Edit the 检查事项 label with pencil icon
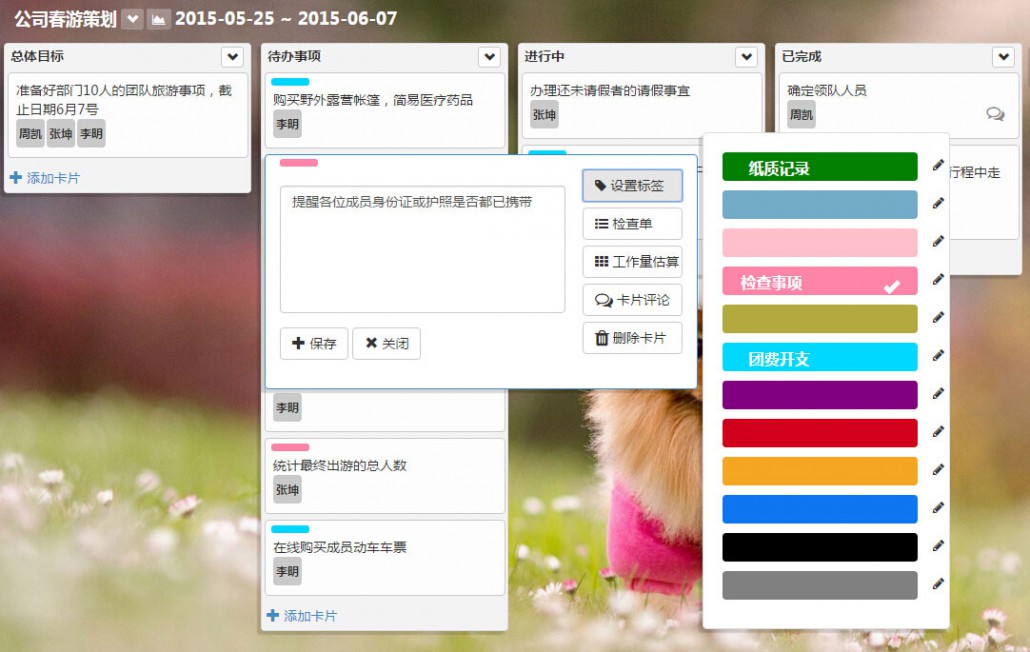 [938, 280]
